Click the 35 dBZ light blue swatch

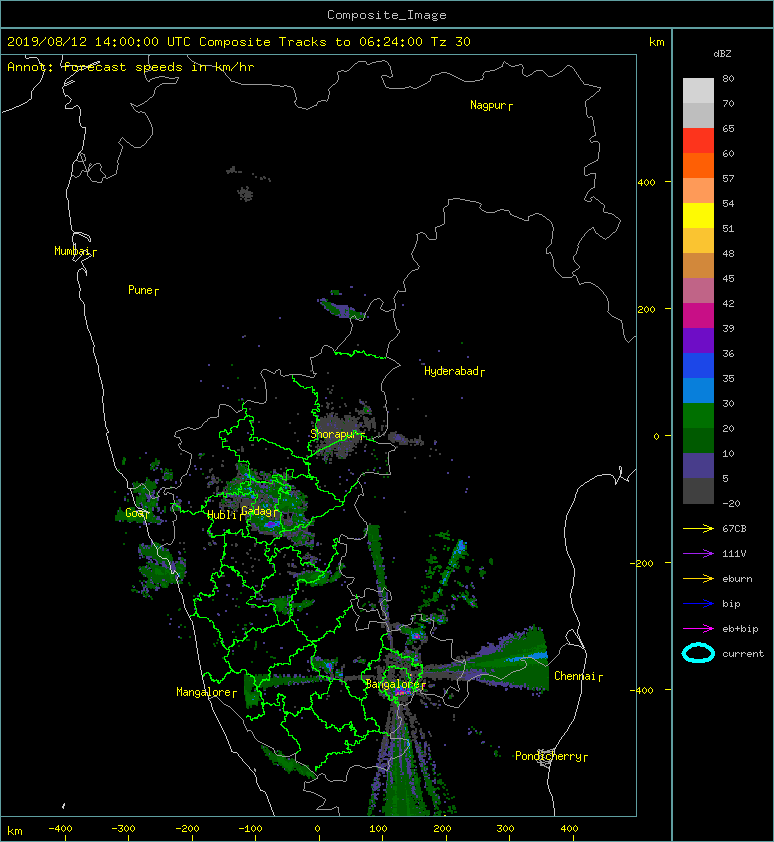[x=698, y=390]
